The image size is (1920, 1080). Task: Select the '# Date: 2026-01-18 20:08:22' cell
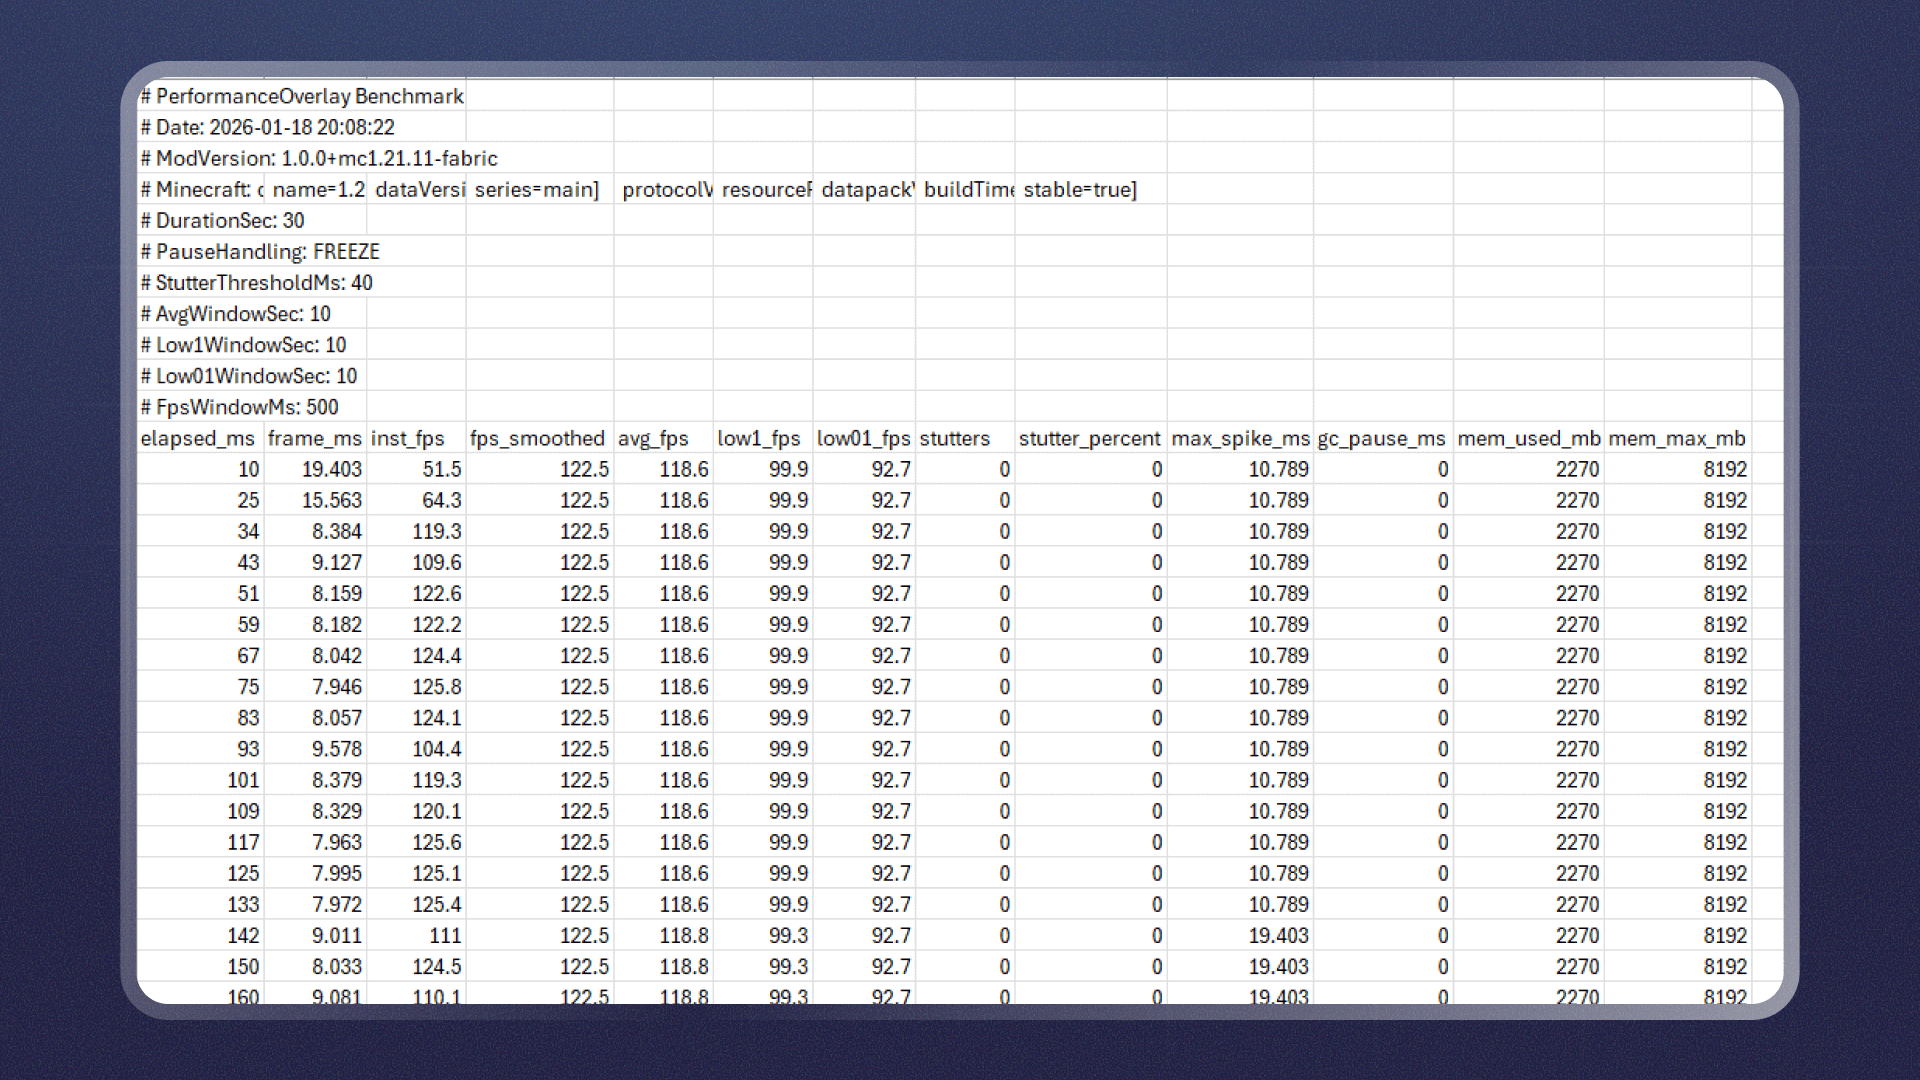tap(268, 127)
